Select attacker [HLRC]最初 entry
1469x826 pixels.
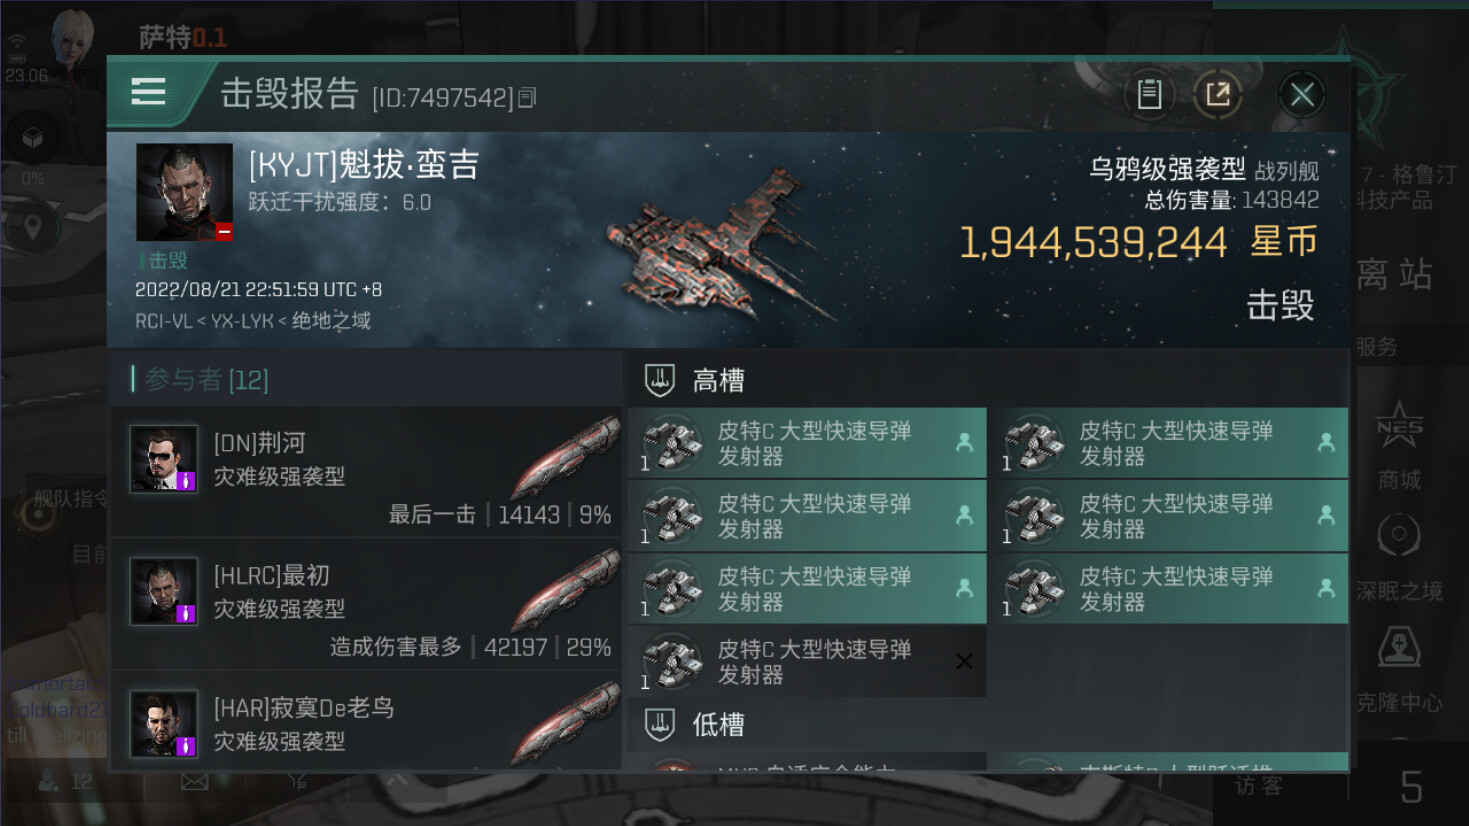click(366, 604)
